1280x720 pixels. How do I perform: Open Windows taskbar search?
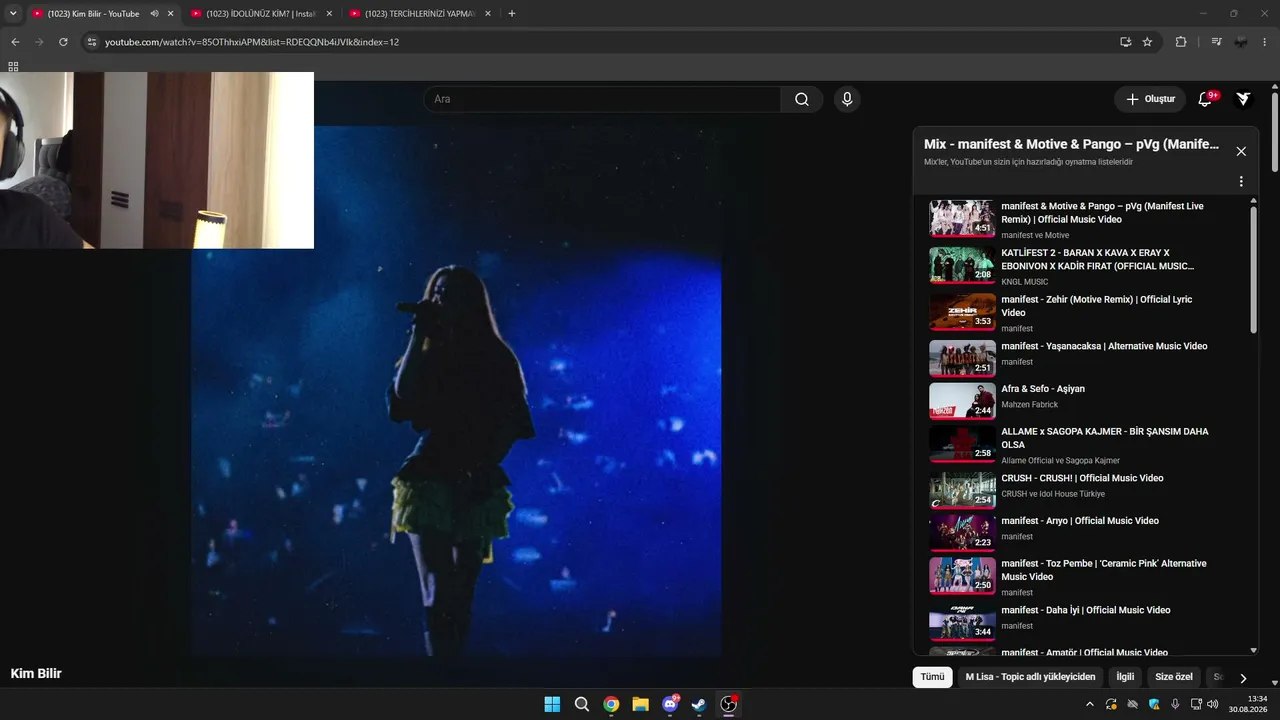pyautogui.click(x=582, y=704)
